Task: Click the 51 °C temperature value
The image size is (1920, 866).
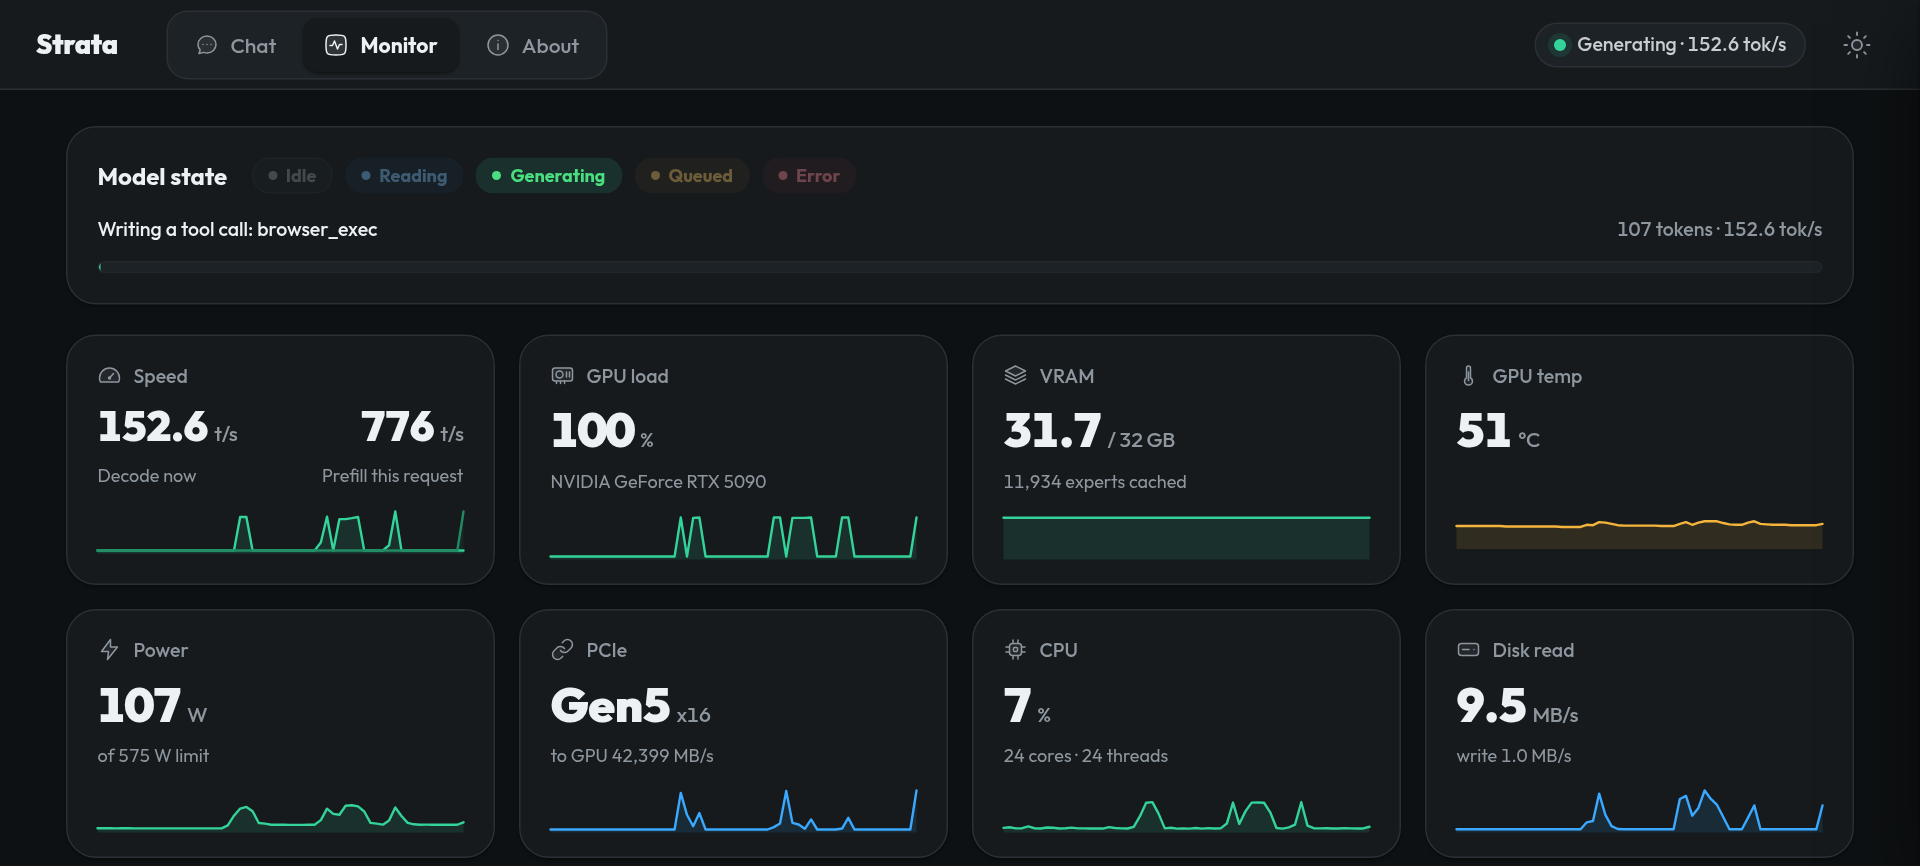Action: (1498, 431)
